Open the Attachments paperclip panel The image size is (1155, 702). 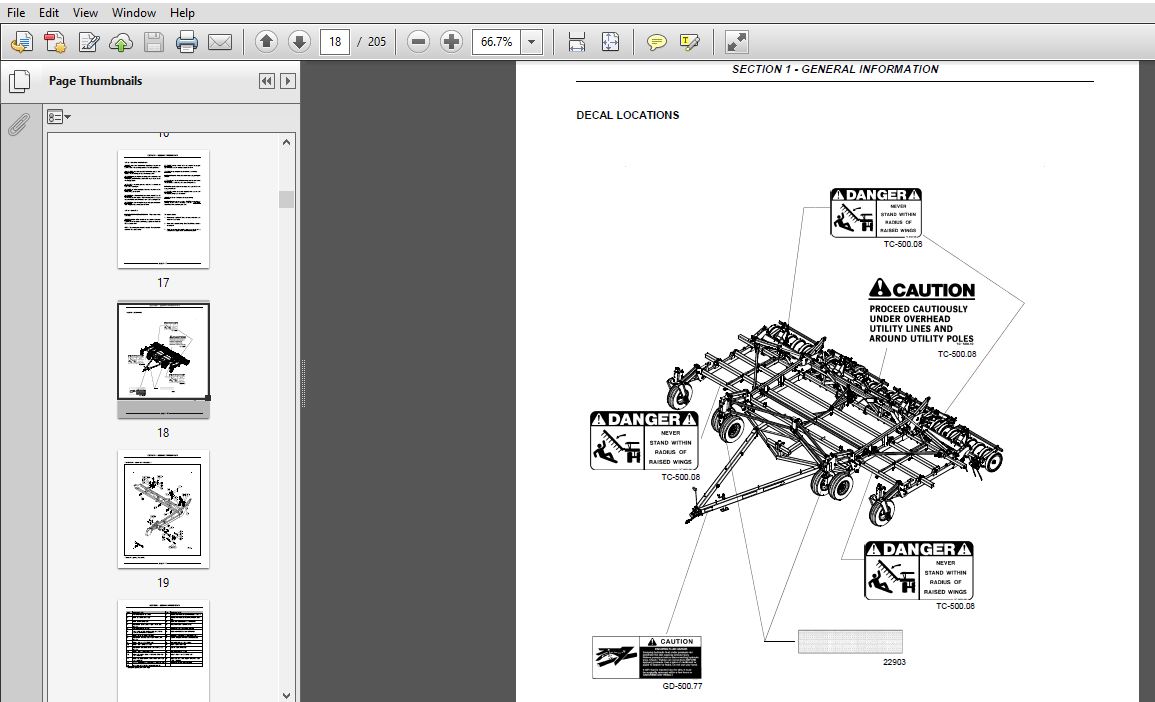19,125
